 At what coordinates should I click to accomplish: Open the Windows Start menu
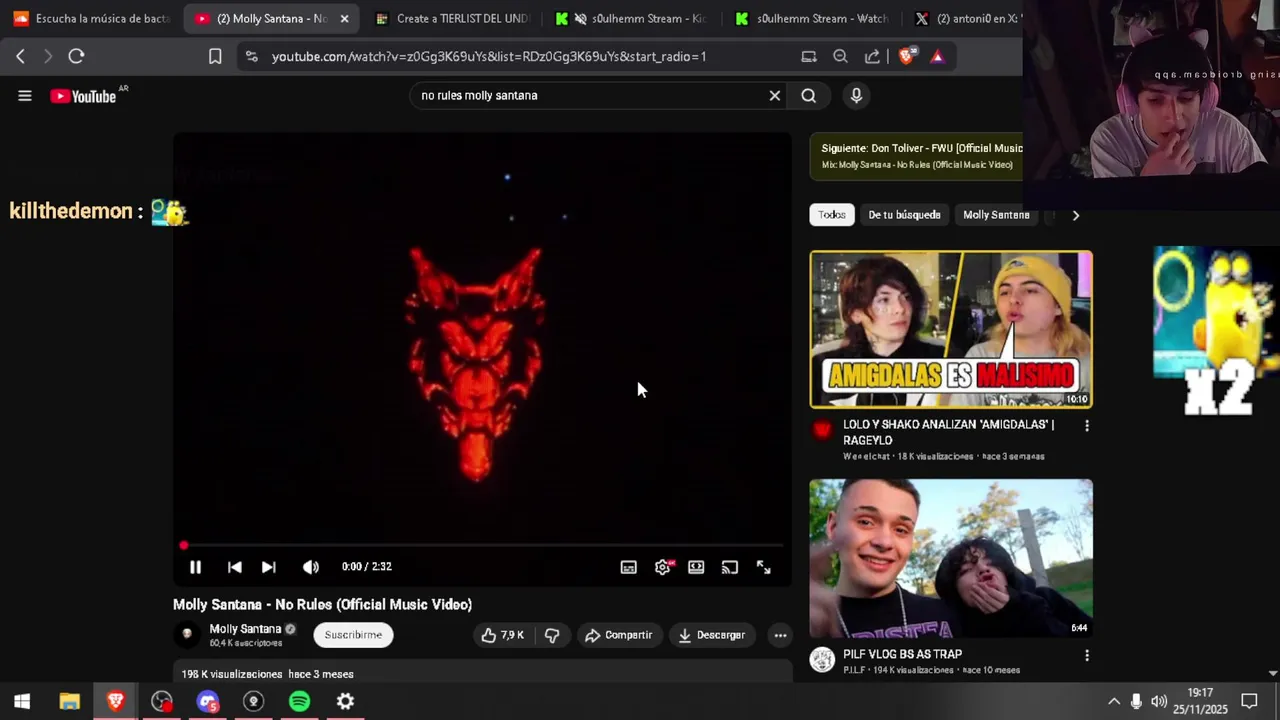[22, 701]
